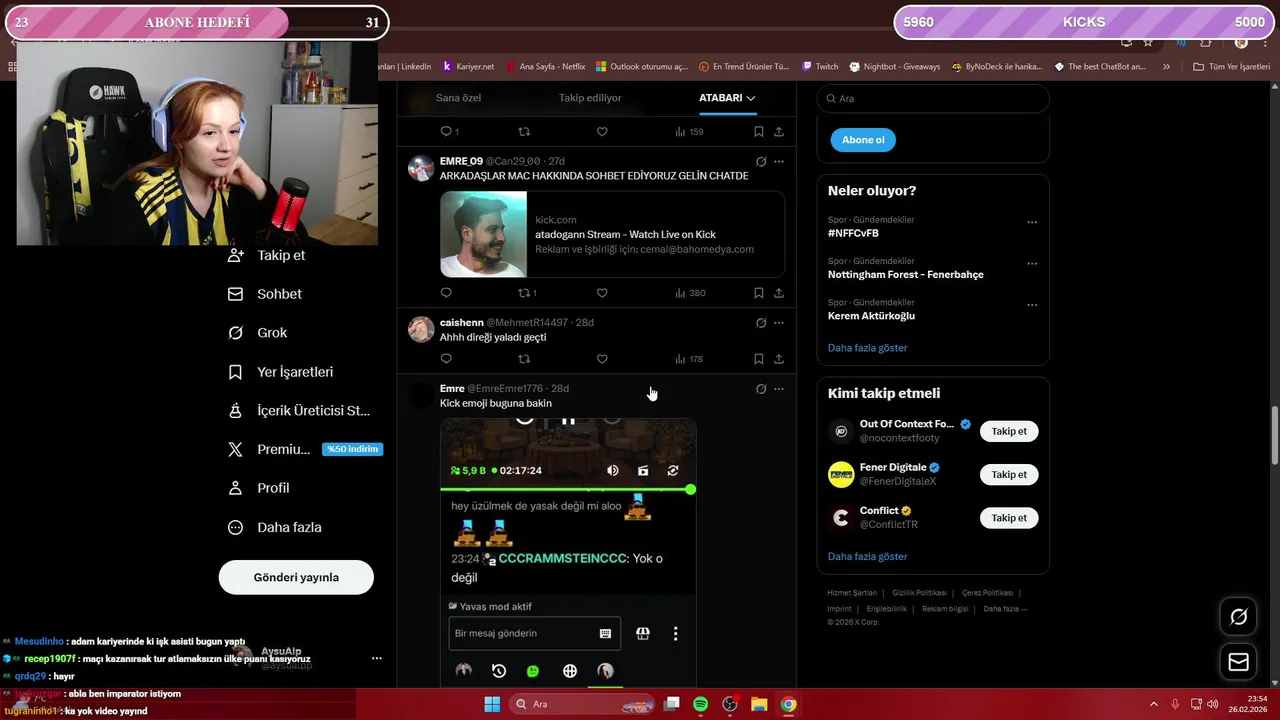Image resolution: width=1280 pixels, height=720 pixels.
Task: Share the top tweet with 159 views
Action: 779,132
